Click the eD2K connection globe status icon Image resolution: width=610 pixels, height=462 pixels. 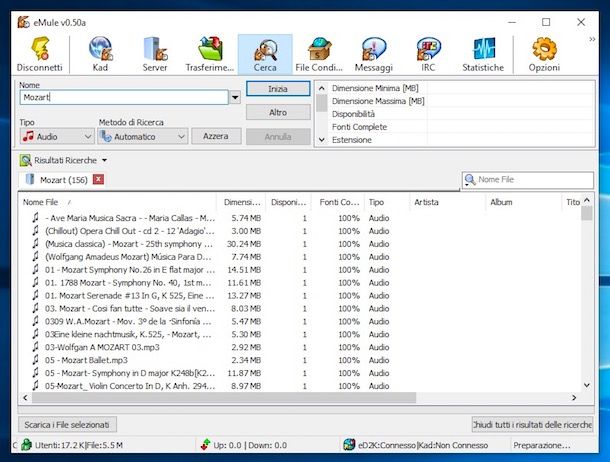349,444
